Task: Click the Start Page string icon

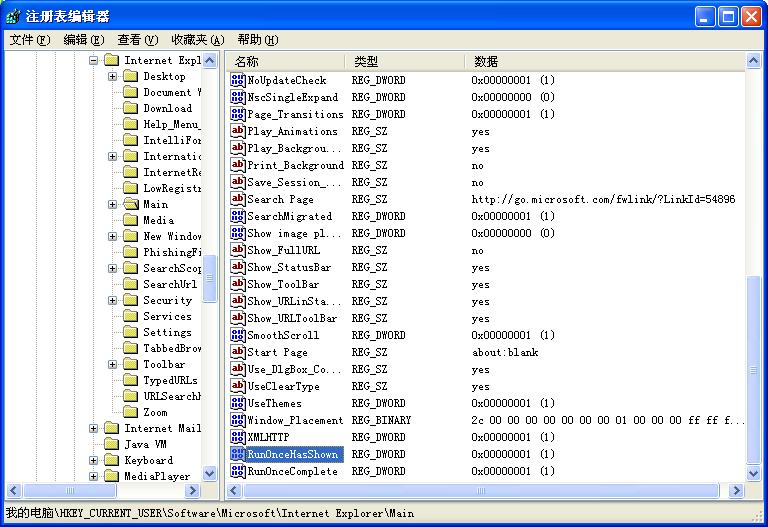Action: point(238,352)
